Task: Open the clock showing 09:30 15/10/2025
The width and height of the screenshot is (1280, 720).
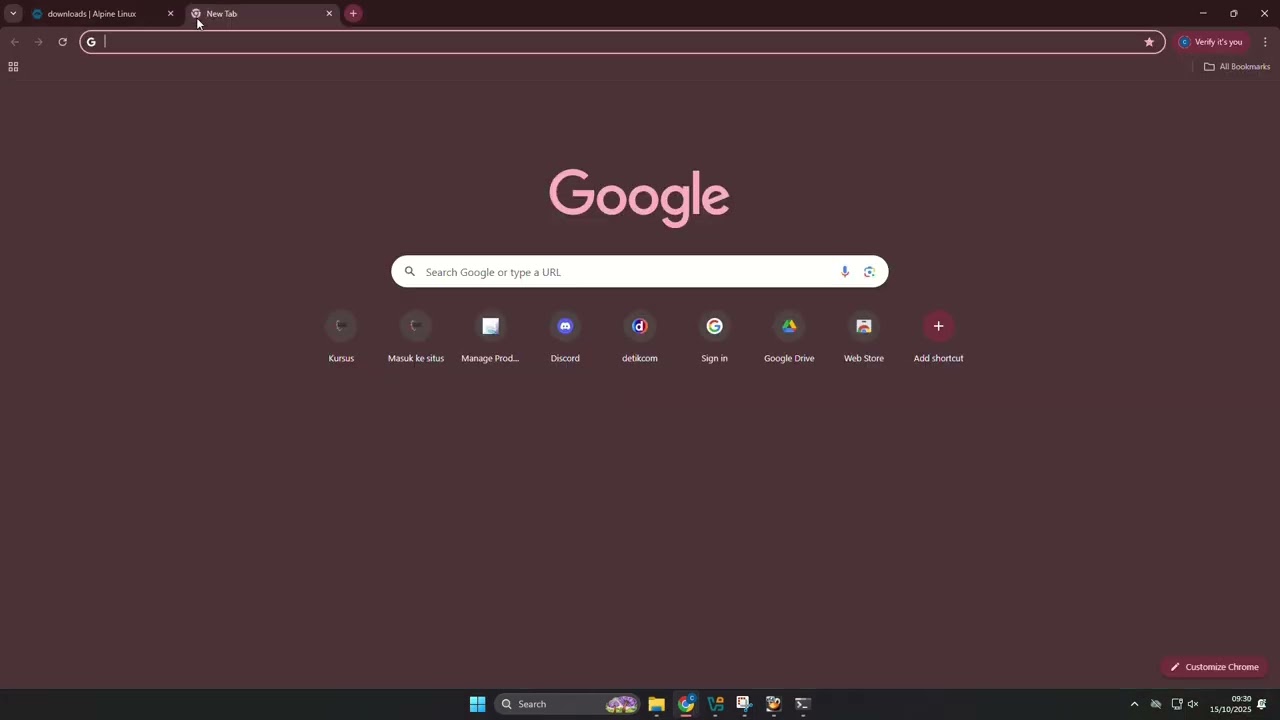Action: click(1231, 704)
